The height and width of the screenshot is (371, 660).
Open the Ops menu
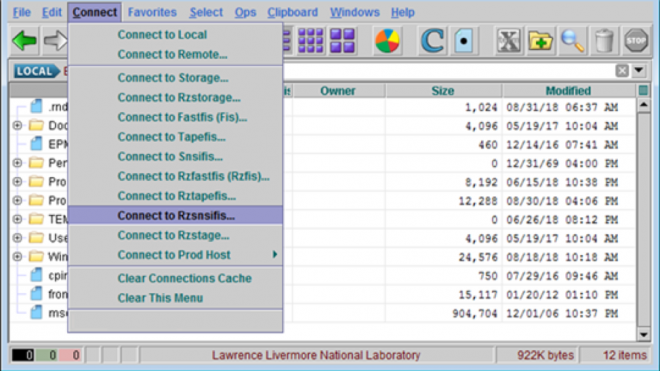point(245,12)
